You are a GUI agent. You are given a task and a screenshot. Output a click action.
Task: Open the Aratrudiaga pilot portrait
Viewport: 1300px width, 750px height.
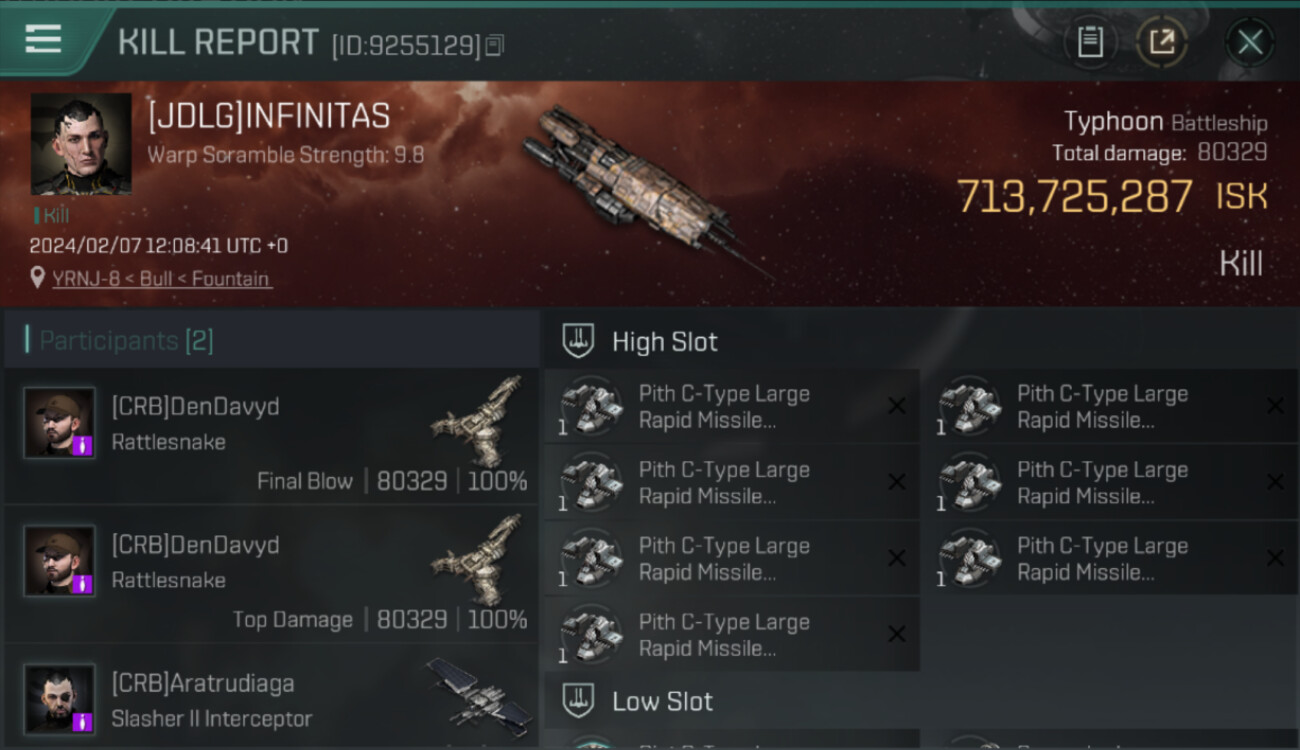point(60,699)
